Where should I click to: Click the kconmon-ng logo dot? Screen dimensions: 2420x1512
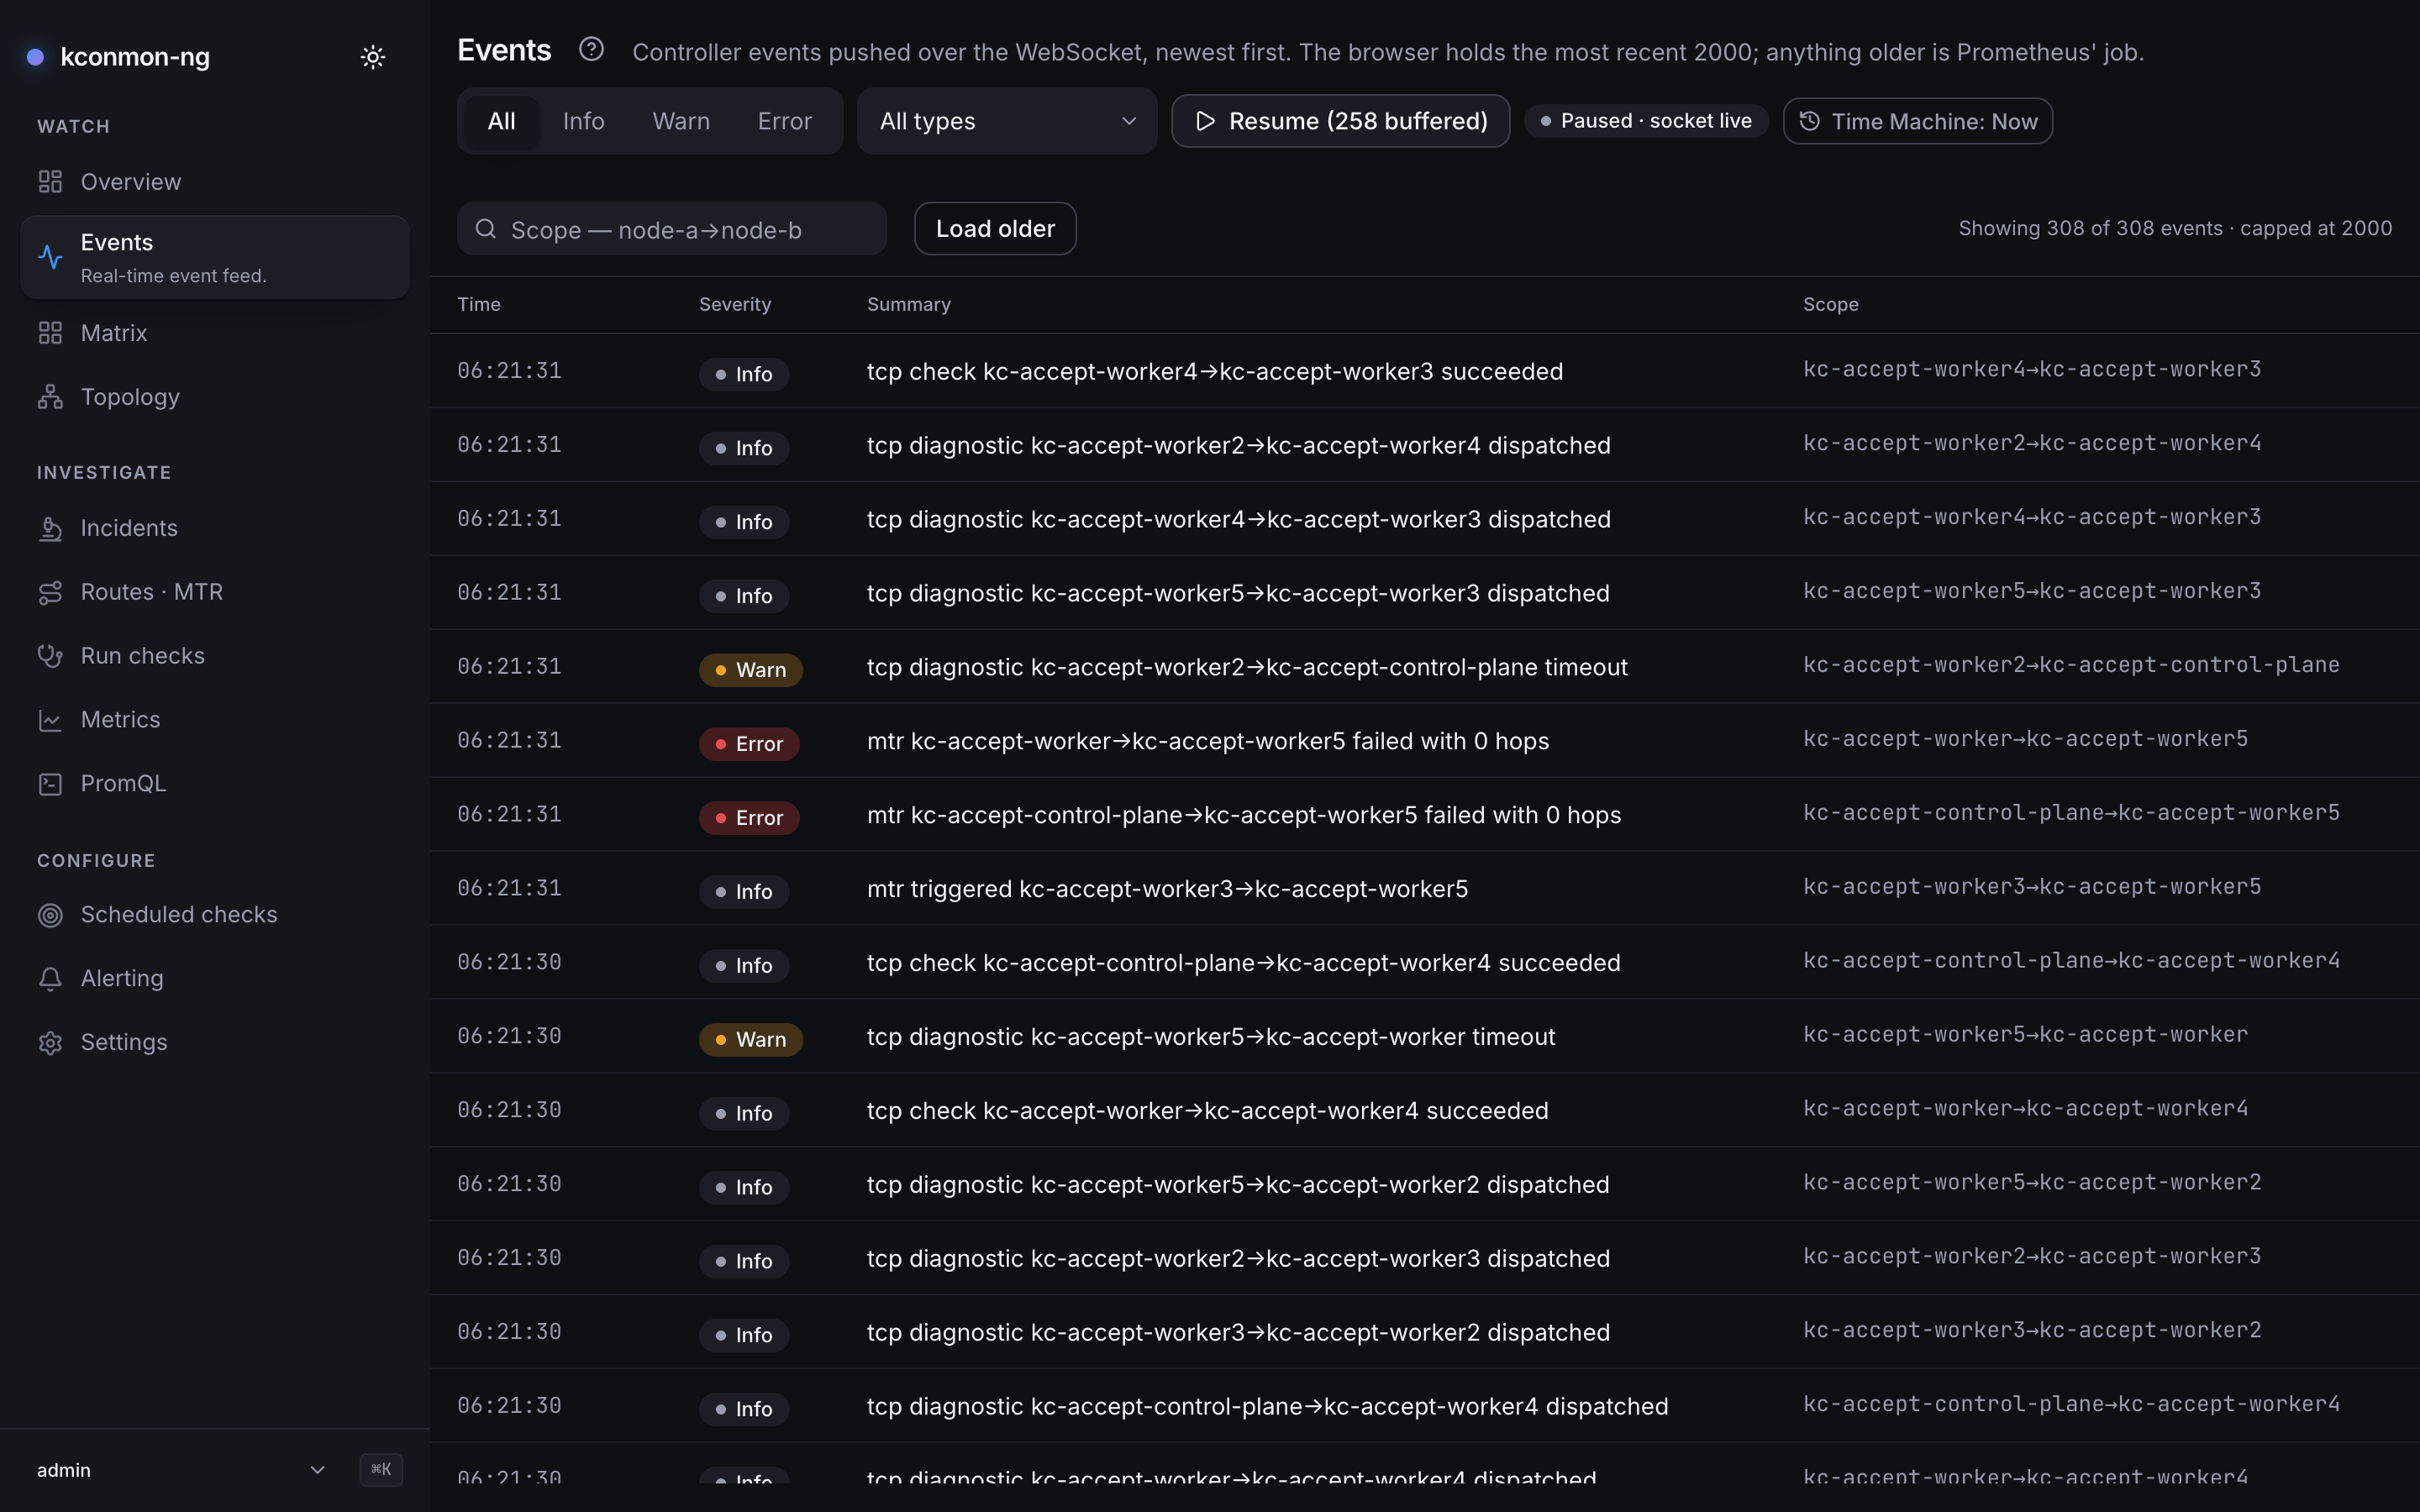click(x=35, y=57)
